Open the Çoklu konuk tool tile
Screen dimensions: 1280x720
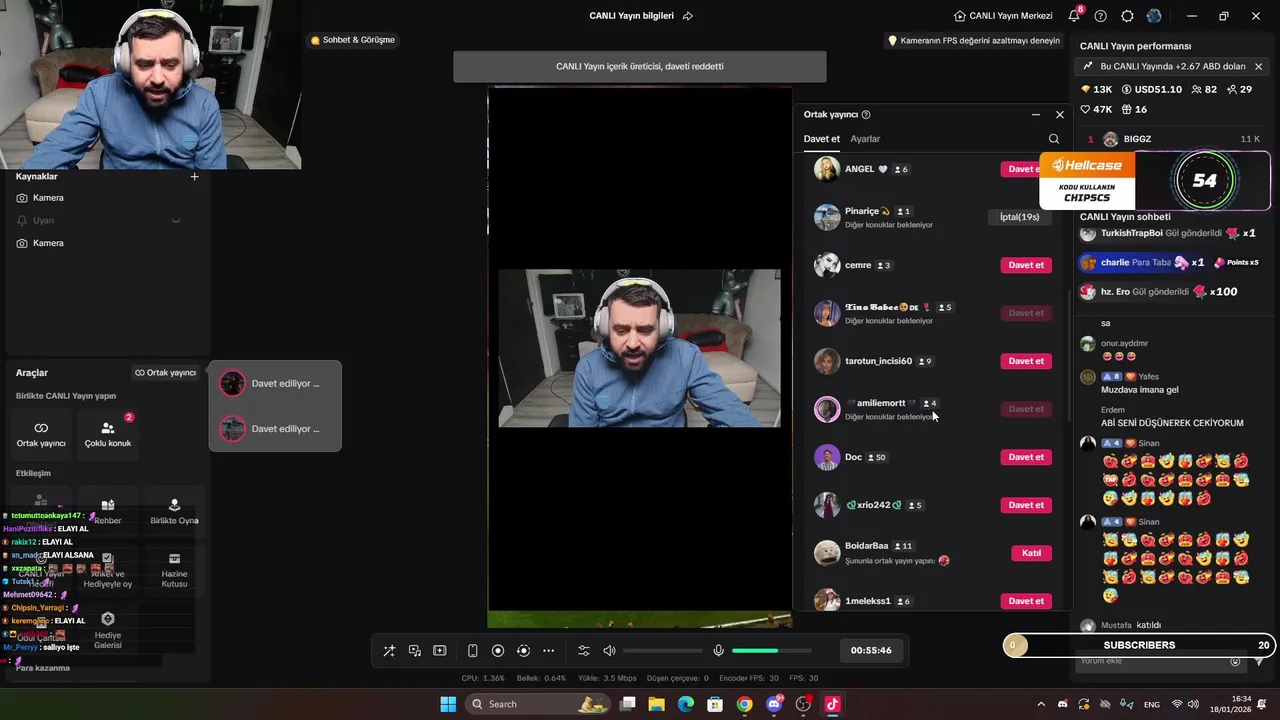108,435
